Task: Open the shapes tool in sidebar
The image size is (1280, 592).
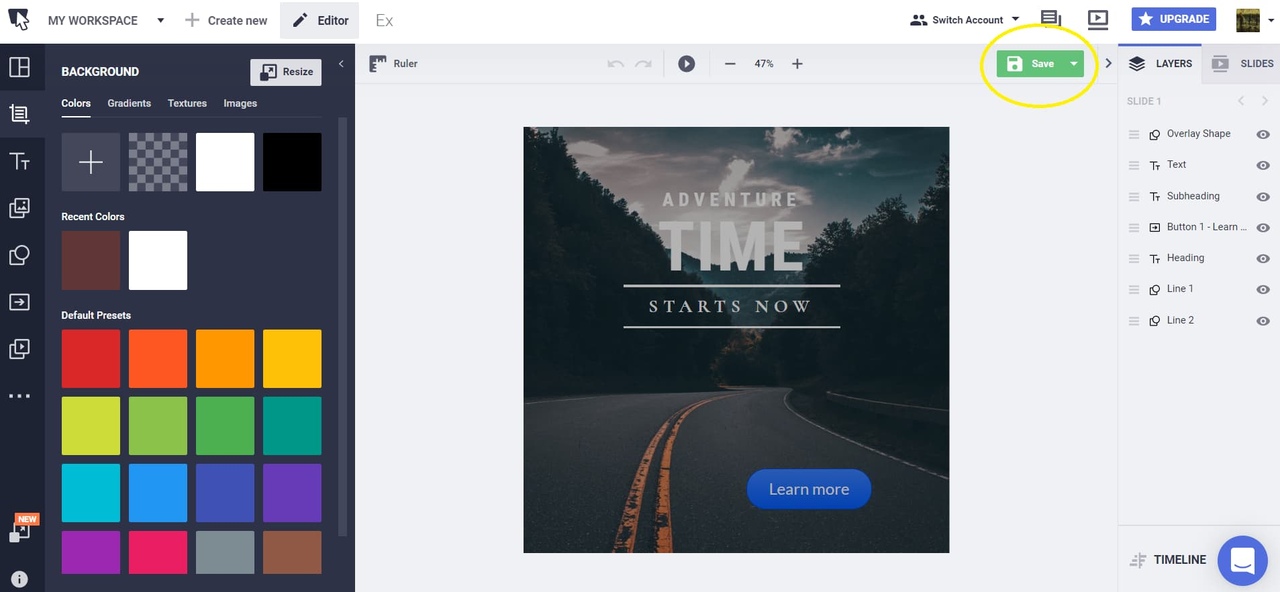Action: pos(19,255)
